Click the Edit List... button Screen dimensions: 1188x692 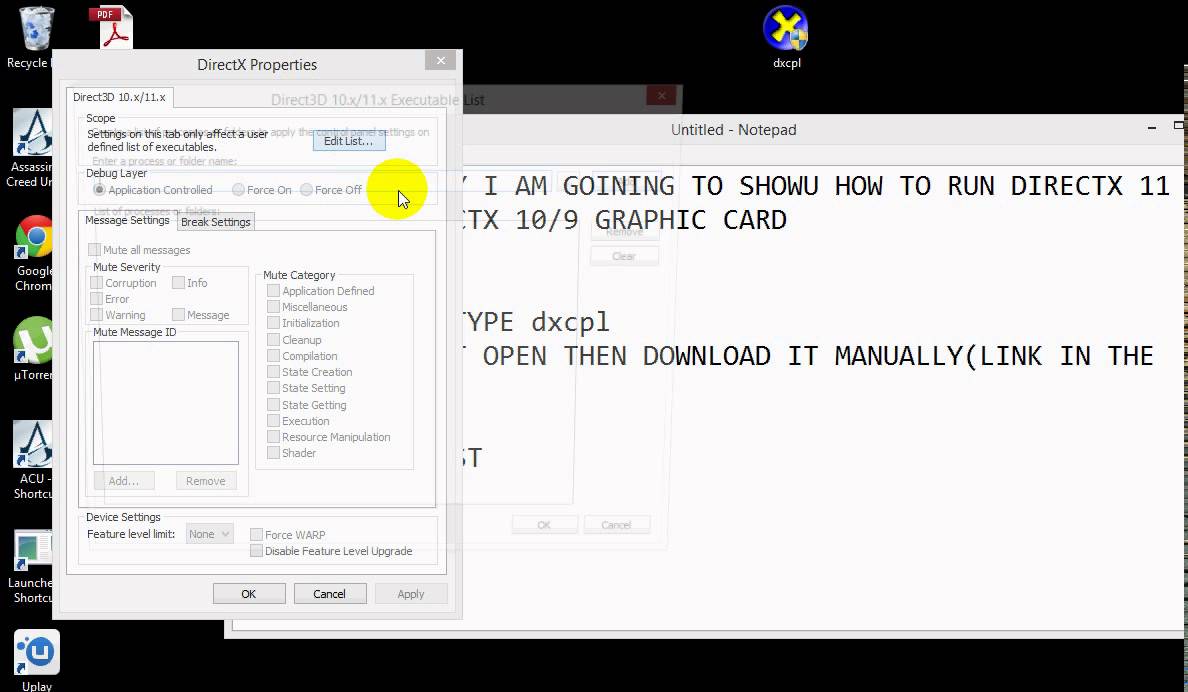click(x=349, y=141)
